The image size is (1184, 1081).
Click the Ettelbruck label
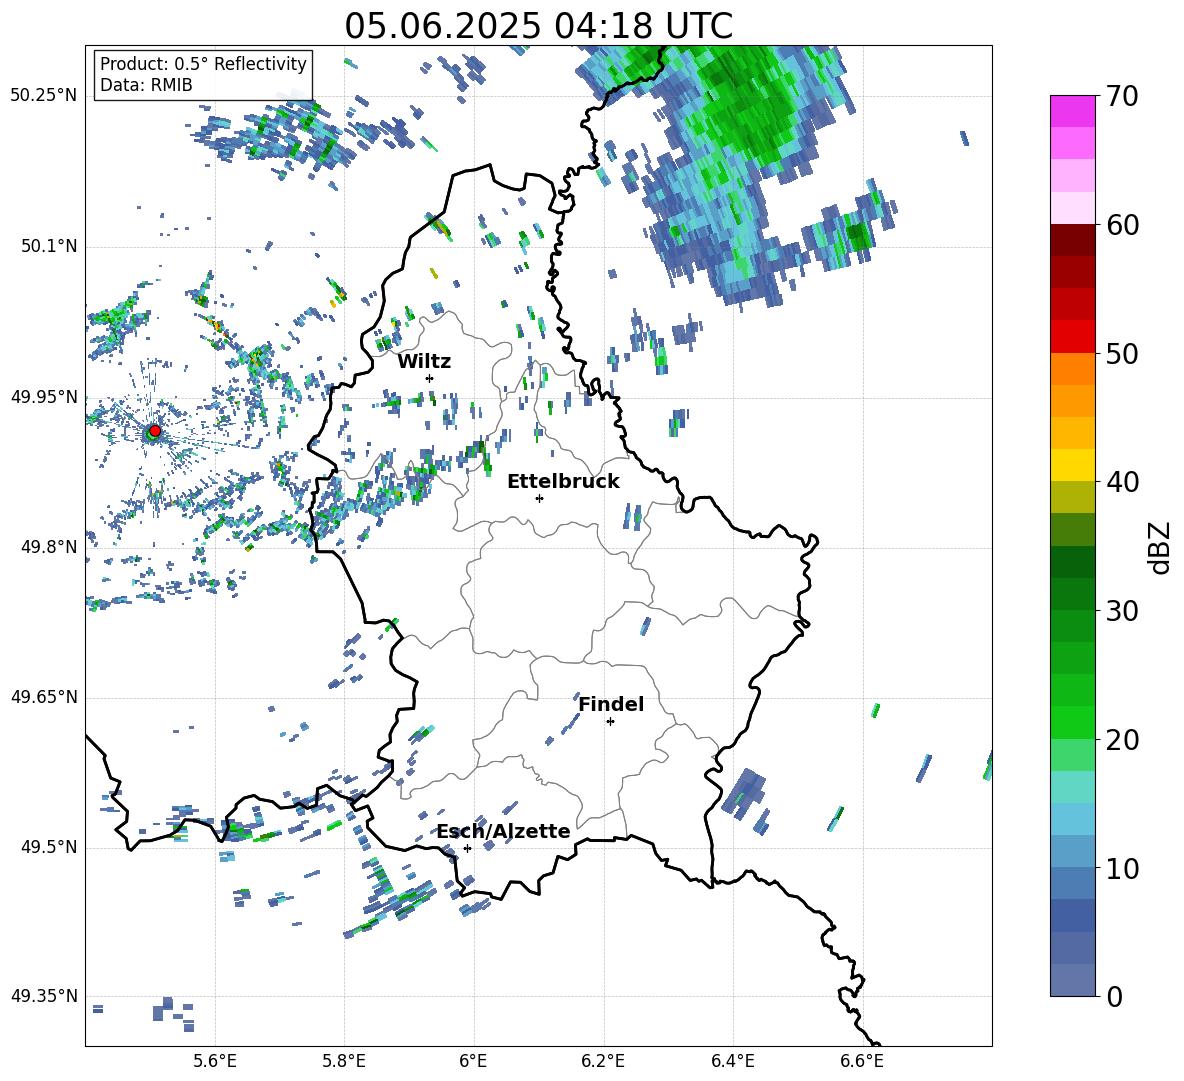click(x=563, y=482)
